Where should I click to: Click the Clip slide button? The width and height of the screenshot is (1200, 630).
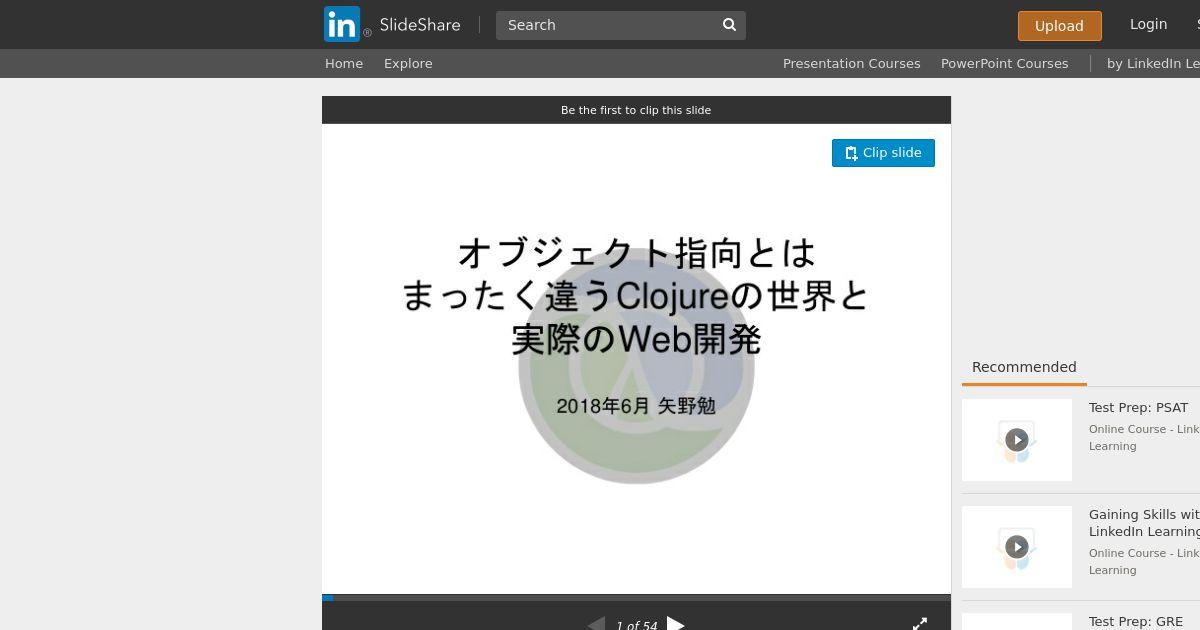(883, 153)
